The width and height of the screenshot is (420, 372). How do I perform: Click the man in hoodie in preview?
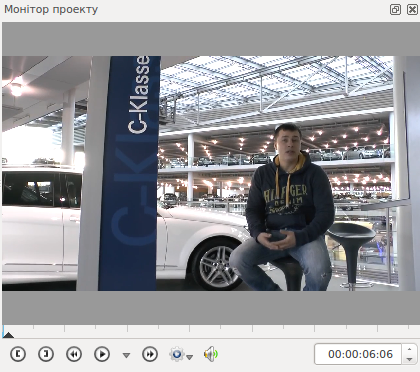tap(283, 207)
